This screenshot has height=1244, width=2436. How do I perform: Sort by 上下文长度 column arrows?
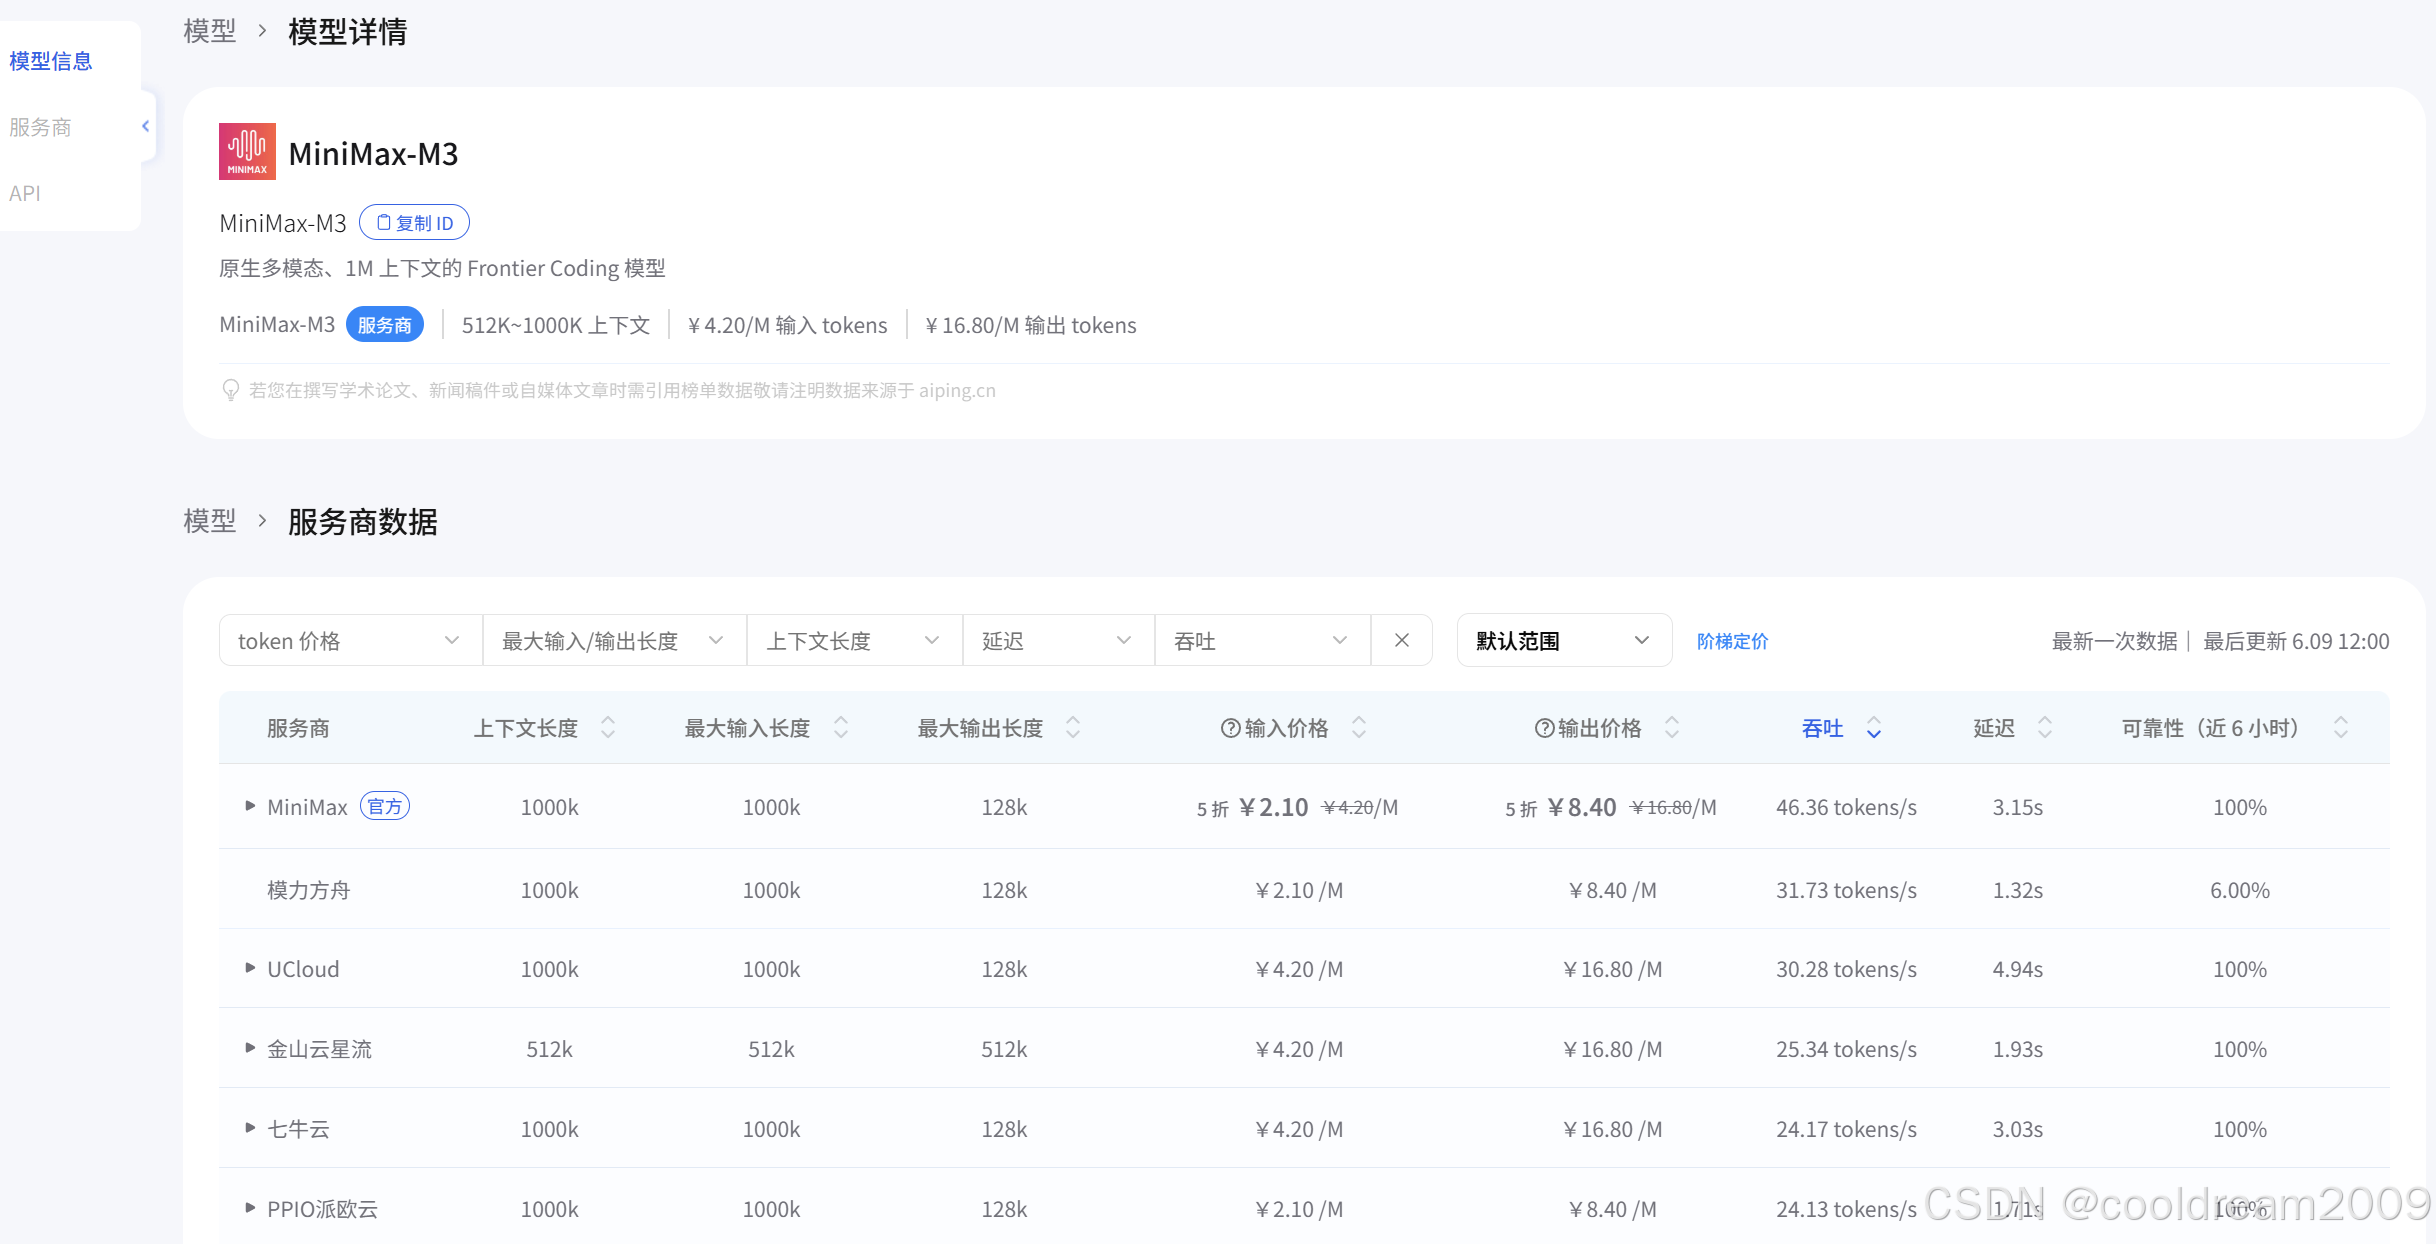pos(608,727)
